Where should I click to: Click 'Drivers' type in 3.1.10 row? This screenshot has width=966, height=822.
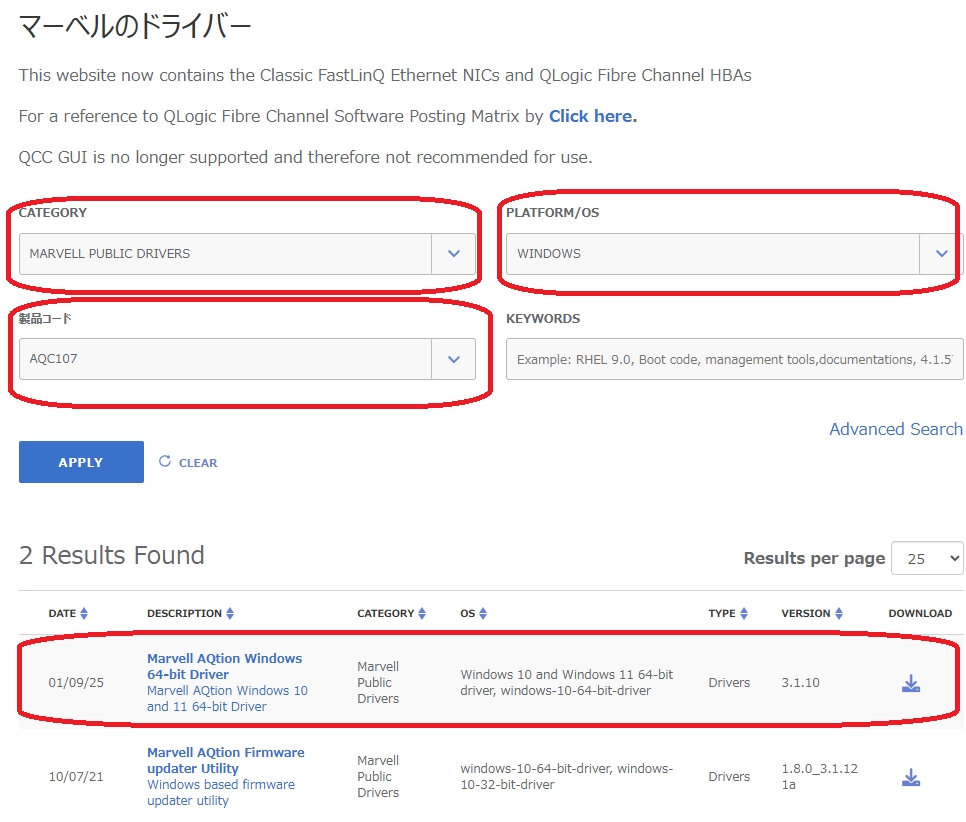tap(729, 683)
